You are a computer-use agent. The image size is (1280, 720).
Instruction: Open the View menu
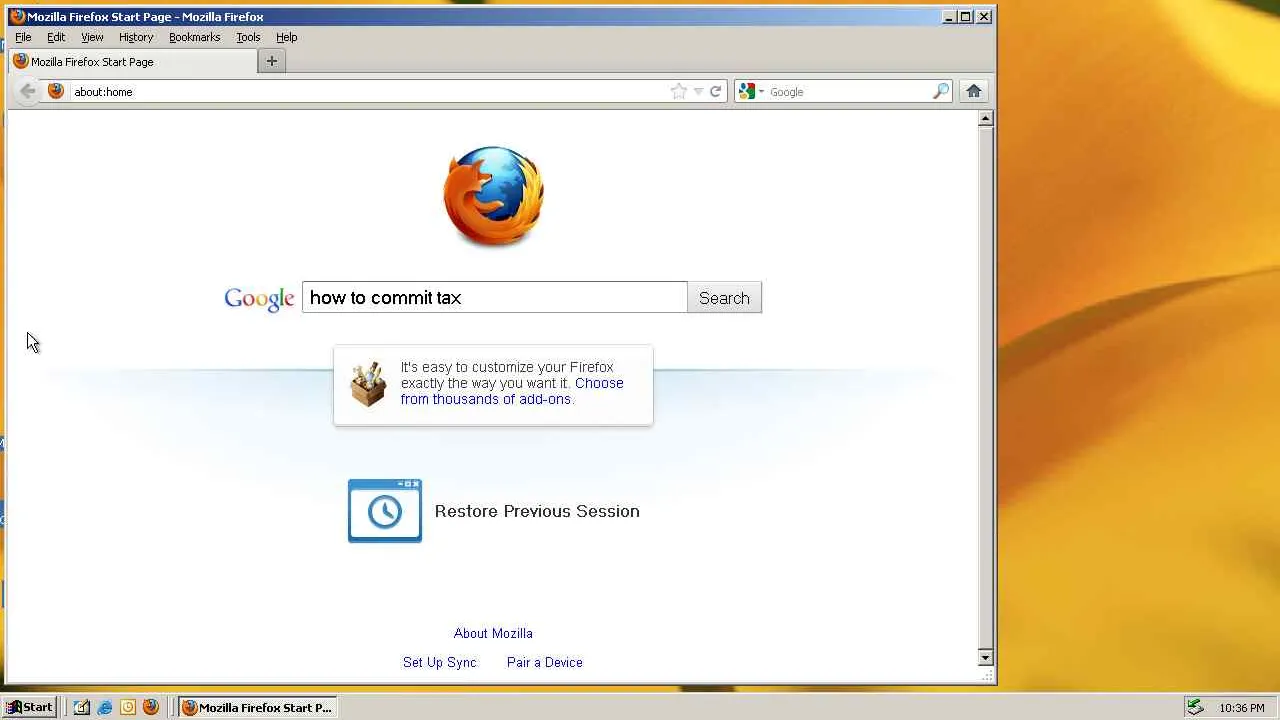(92, 37)
